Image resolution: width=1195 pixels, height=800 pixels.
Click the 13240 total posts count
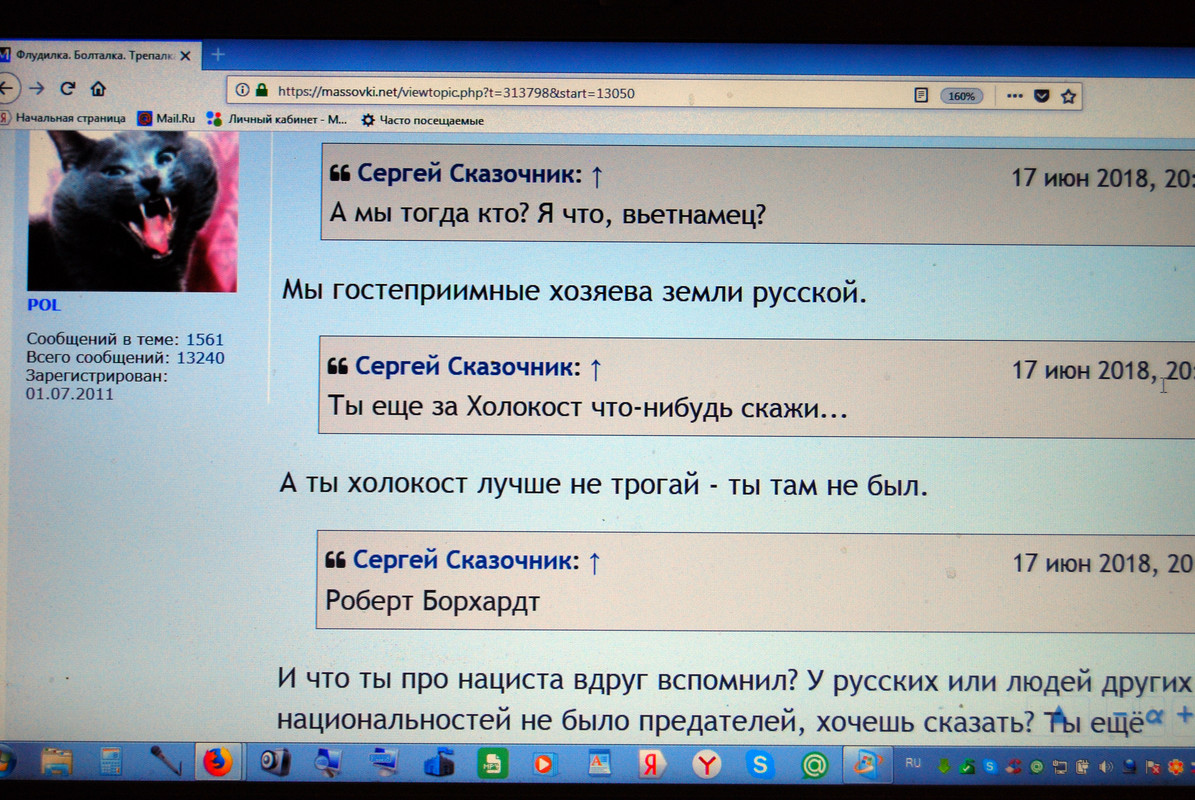(200, 358)
